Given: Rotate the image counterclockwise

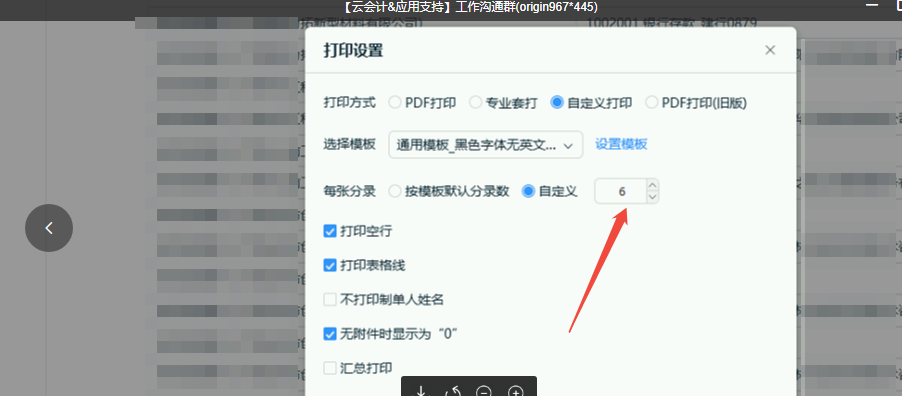Looking at the screenshot, I should (453, 392).
